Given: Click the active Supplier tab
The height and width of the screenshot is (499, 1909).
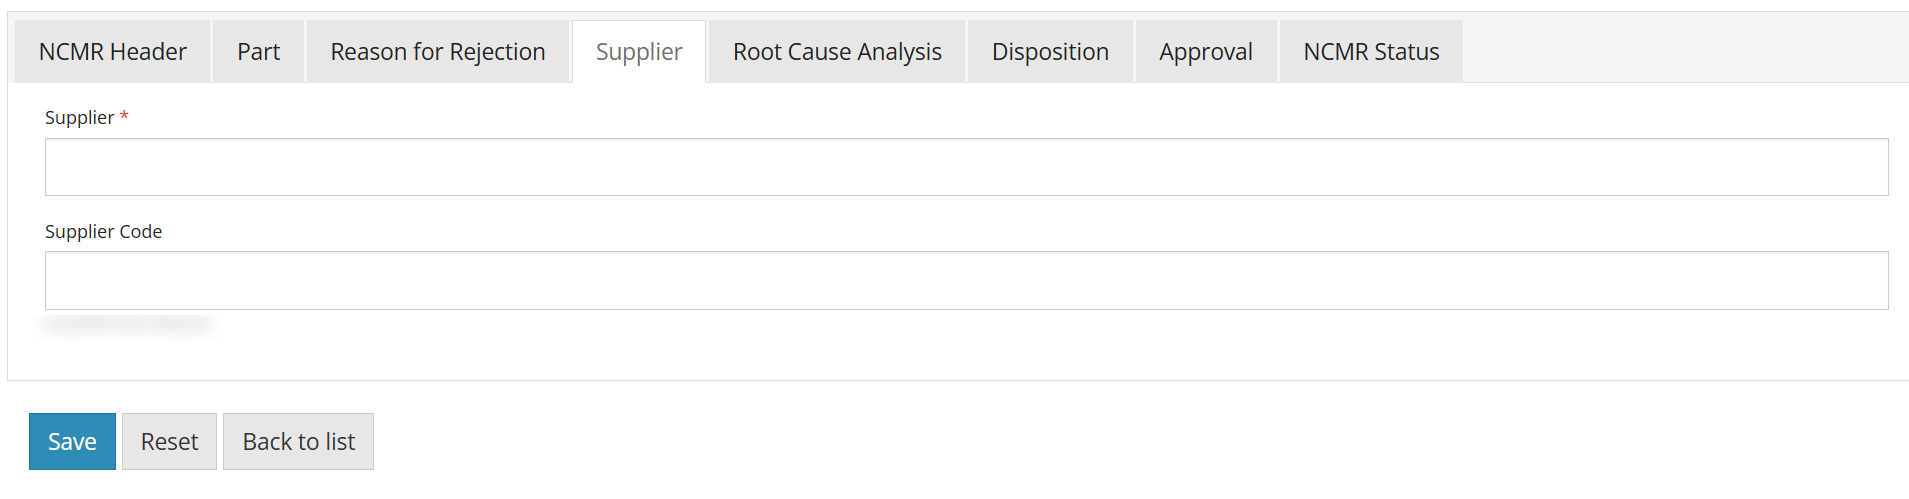Looking at the screenshot, I should coord(639,52).
